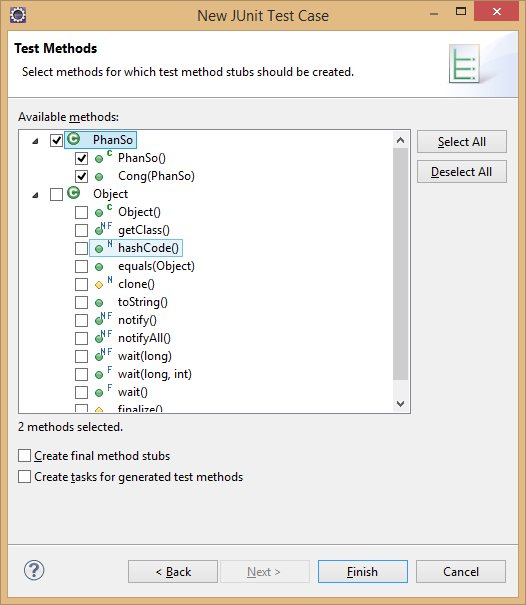Select the hashCode() tree item
526x605 pixels.
[x=136, y=248]
